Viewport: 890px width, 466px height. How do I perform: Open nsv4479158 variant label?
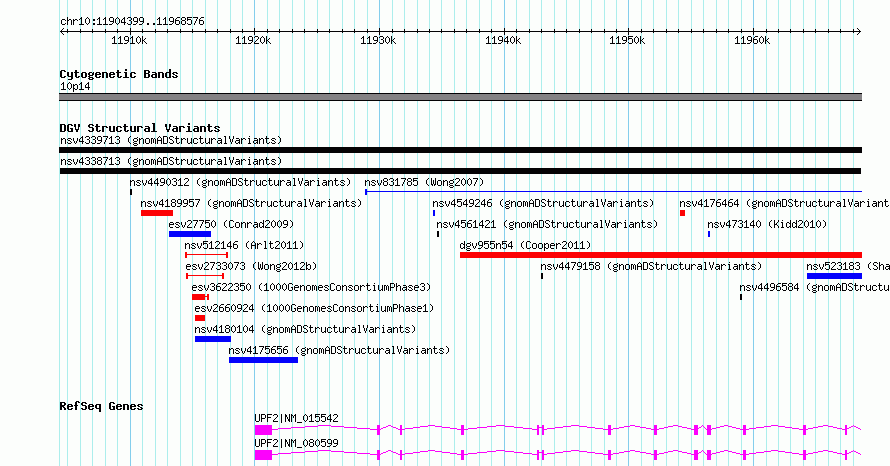point(650,266)
